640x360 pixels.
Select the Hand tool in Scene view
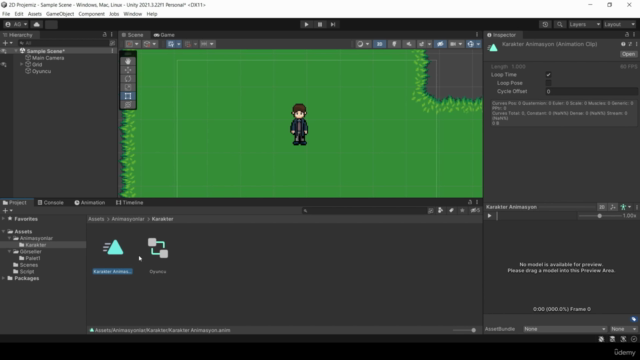[128, 61]
